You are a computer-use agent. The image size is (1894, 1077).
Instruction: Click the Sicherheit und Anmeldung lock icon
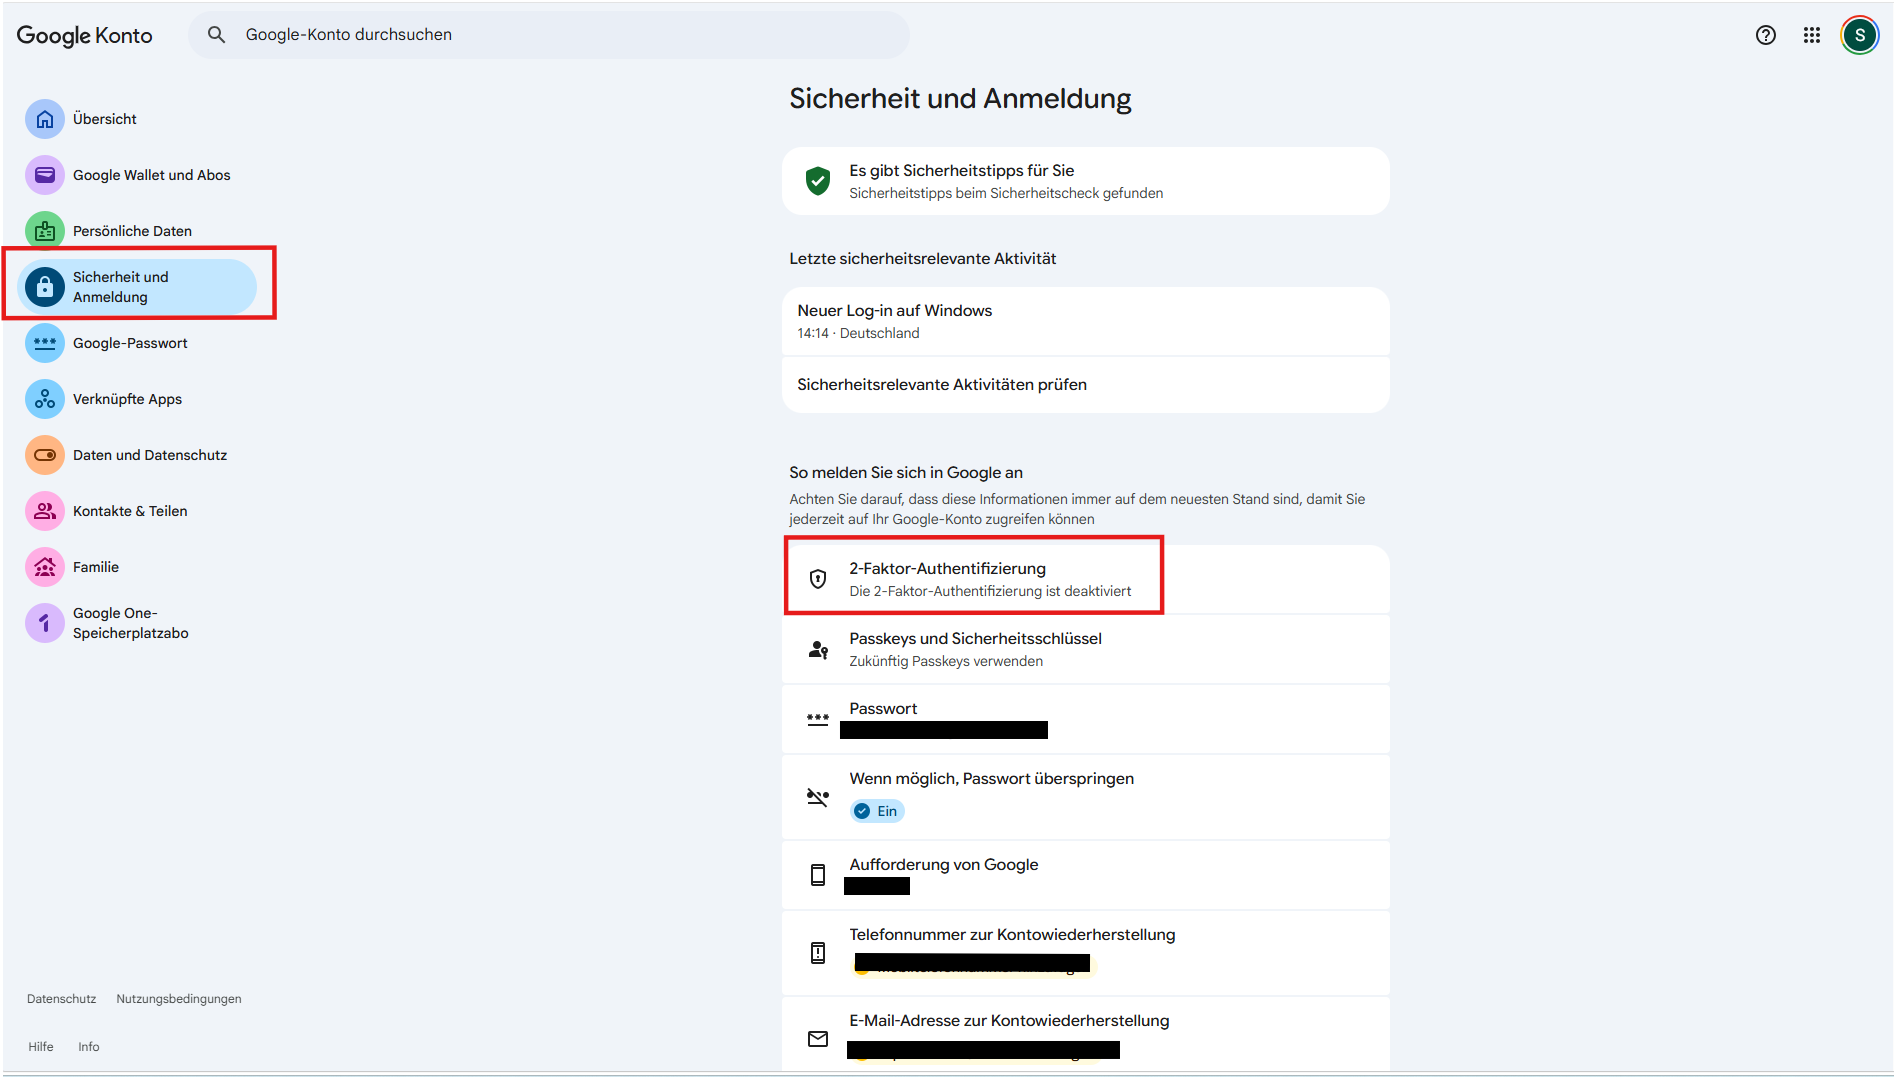coord(45,287)
